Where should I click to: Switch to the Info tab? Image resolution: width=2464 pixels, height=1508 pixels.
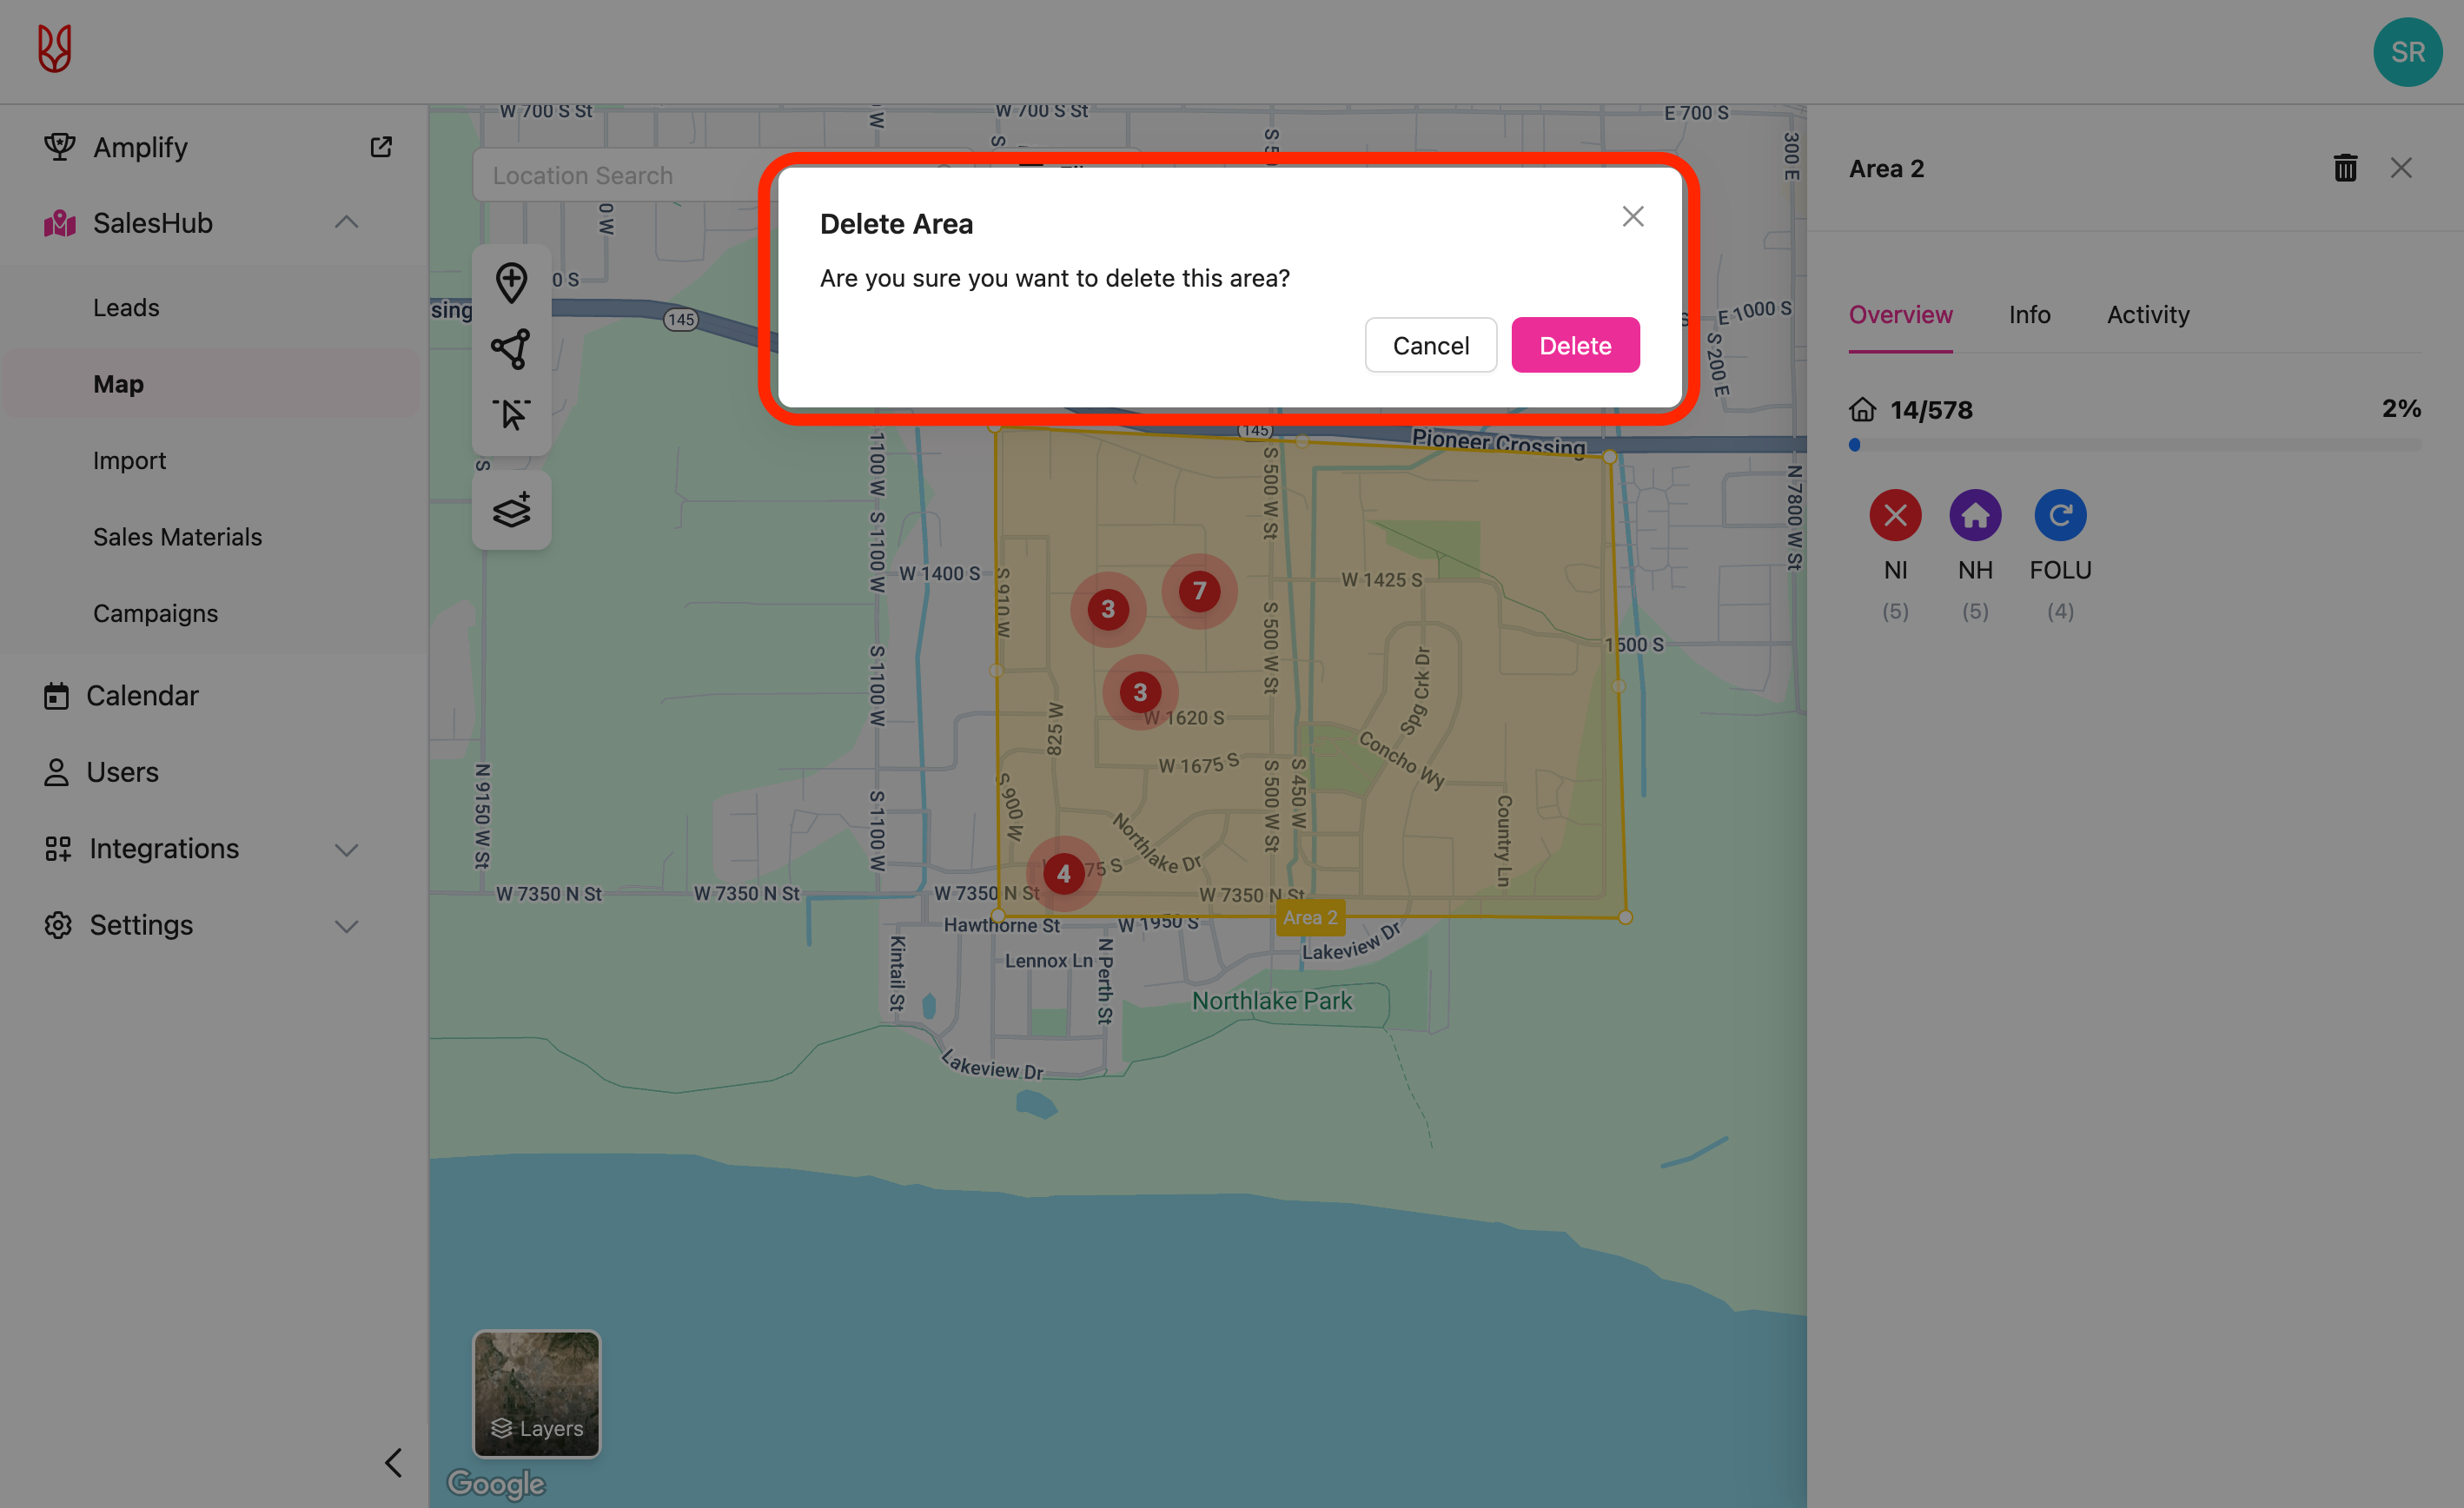point(2029,315)
